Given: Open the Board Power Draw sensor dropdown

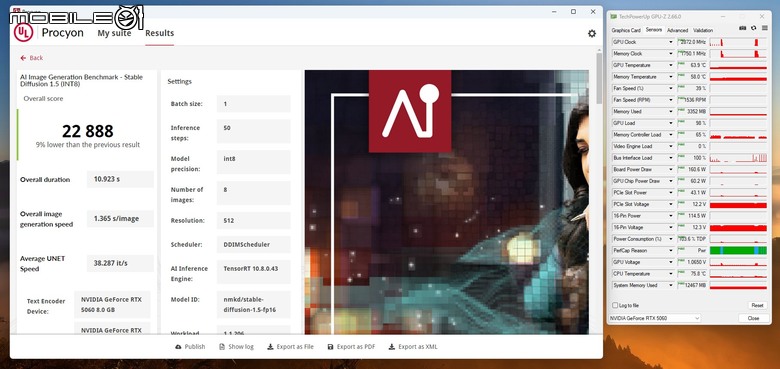Looking at the screenshot, I should [x=671, y=170].
